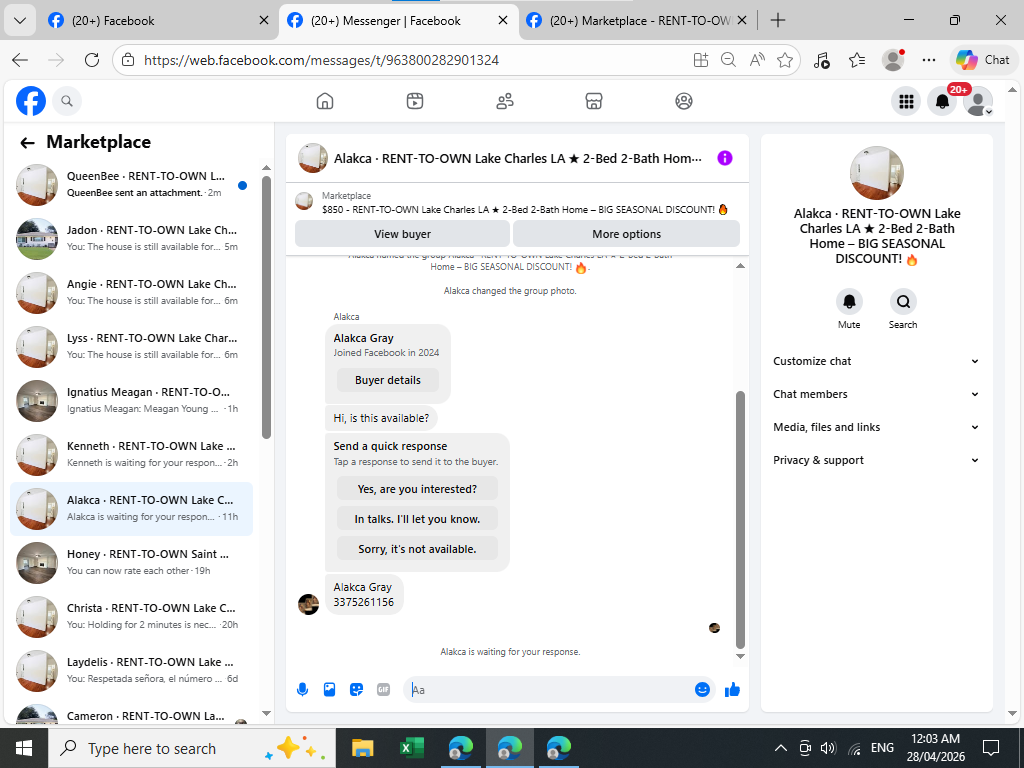This screenshot has height=768, width=1024.
Task: Search in conversation magnifier icon
Action: point(903,302)
